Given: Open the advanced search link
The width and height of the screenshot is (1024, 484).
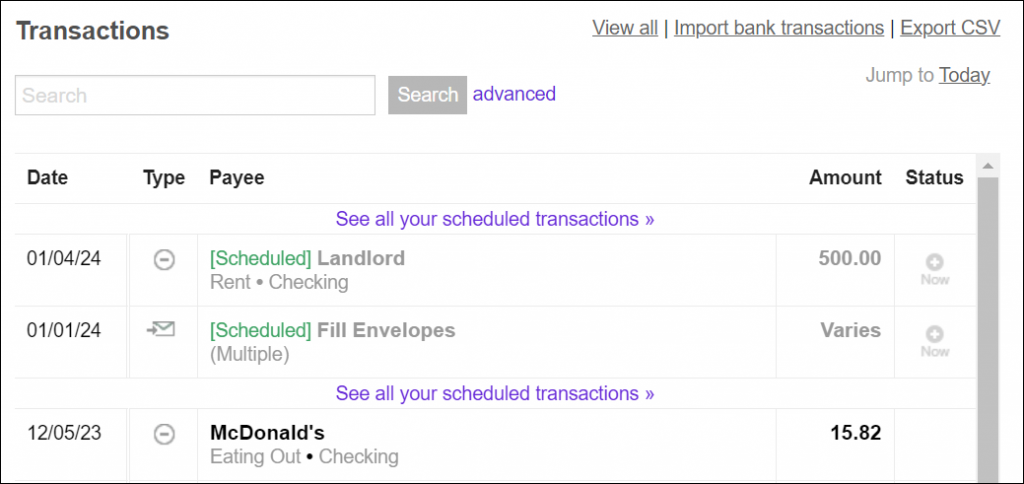Looking at the screenshot, I should [514, 94].
